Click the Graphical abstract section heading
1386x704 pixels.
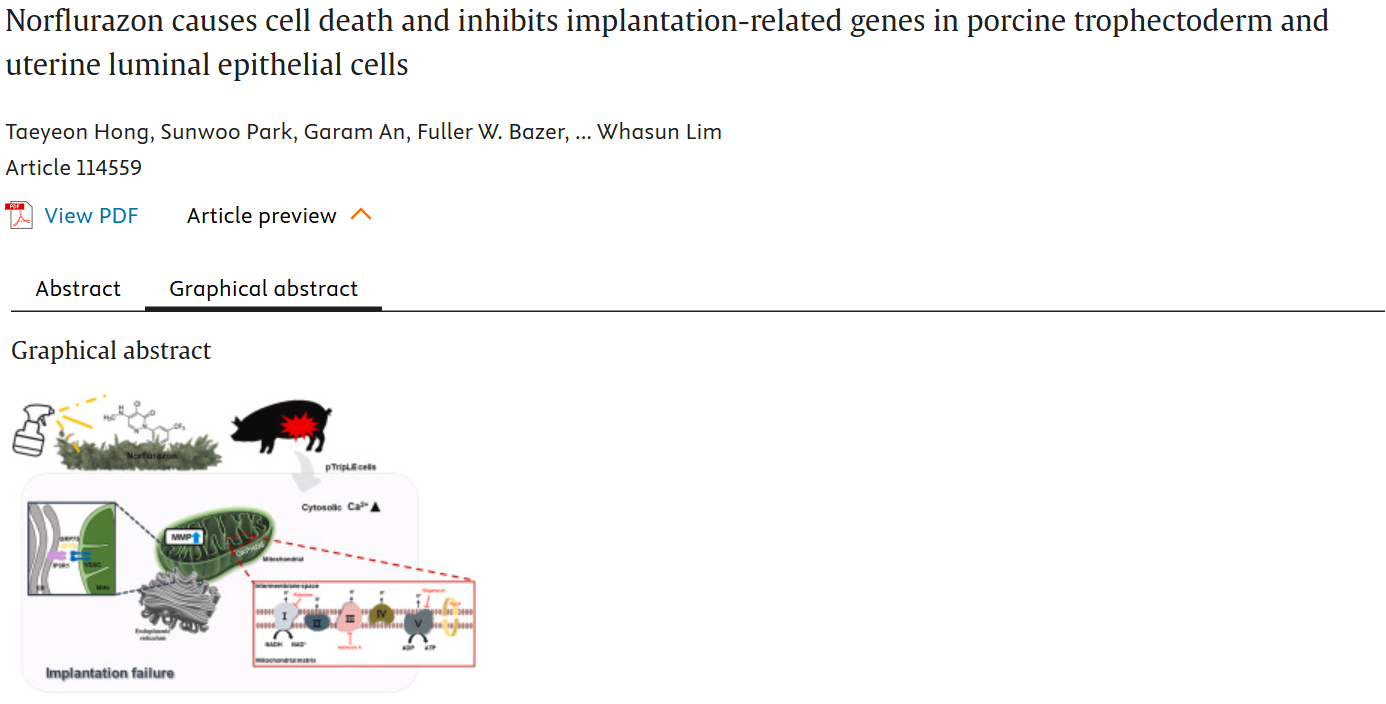(x=111, y=351)
